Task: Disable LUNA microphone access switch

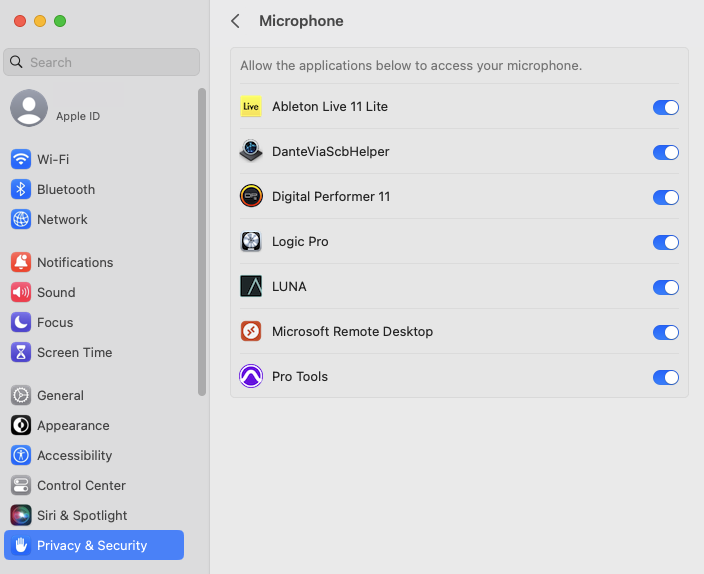Action: click(665, 287)
